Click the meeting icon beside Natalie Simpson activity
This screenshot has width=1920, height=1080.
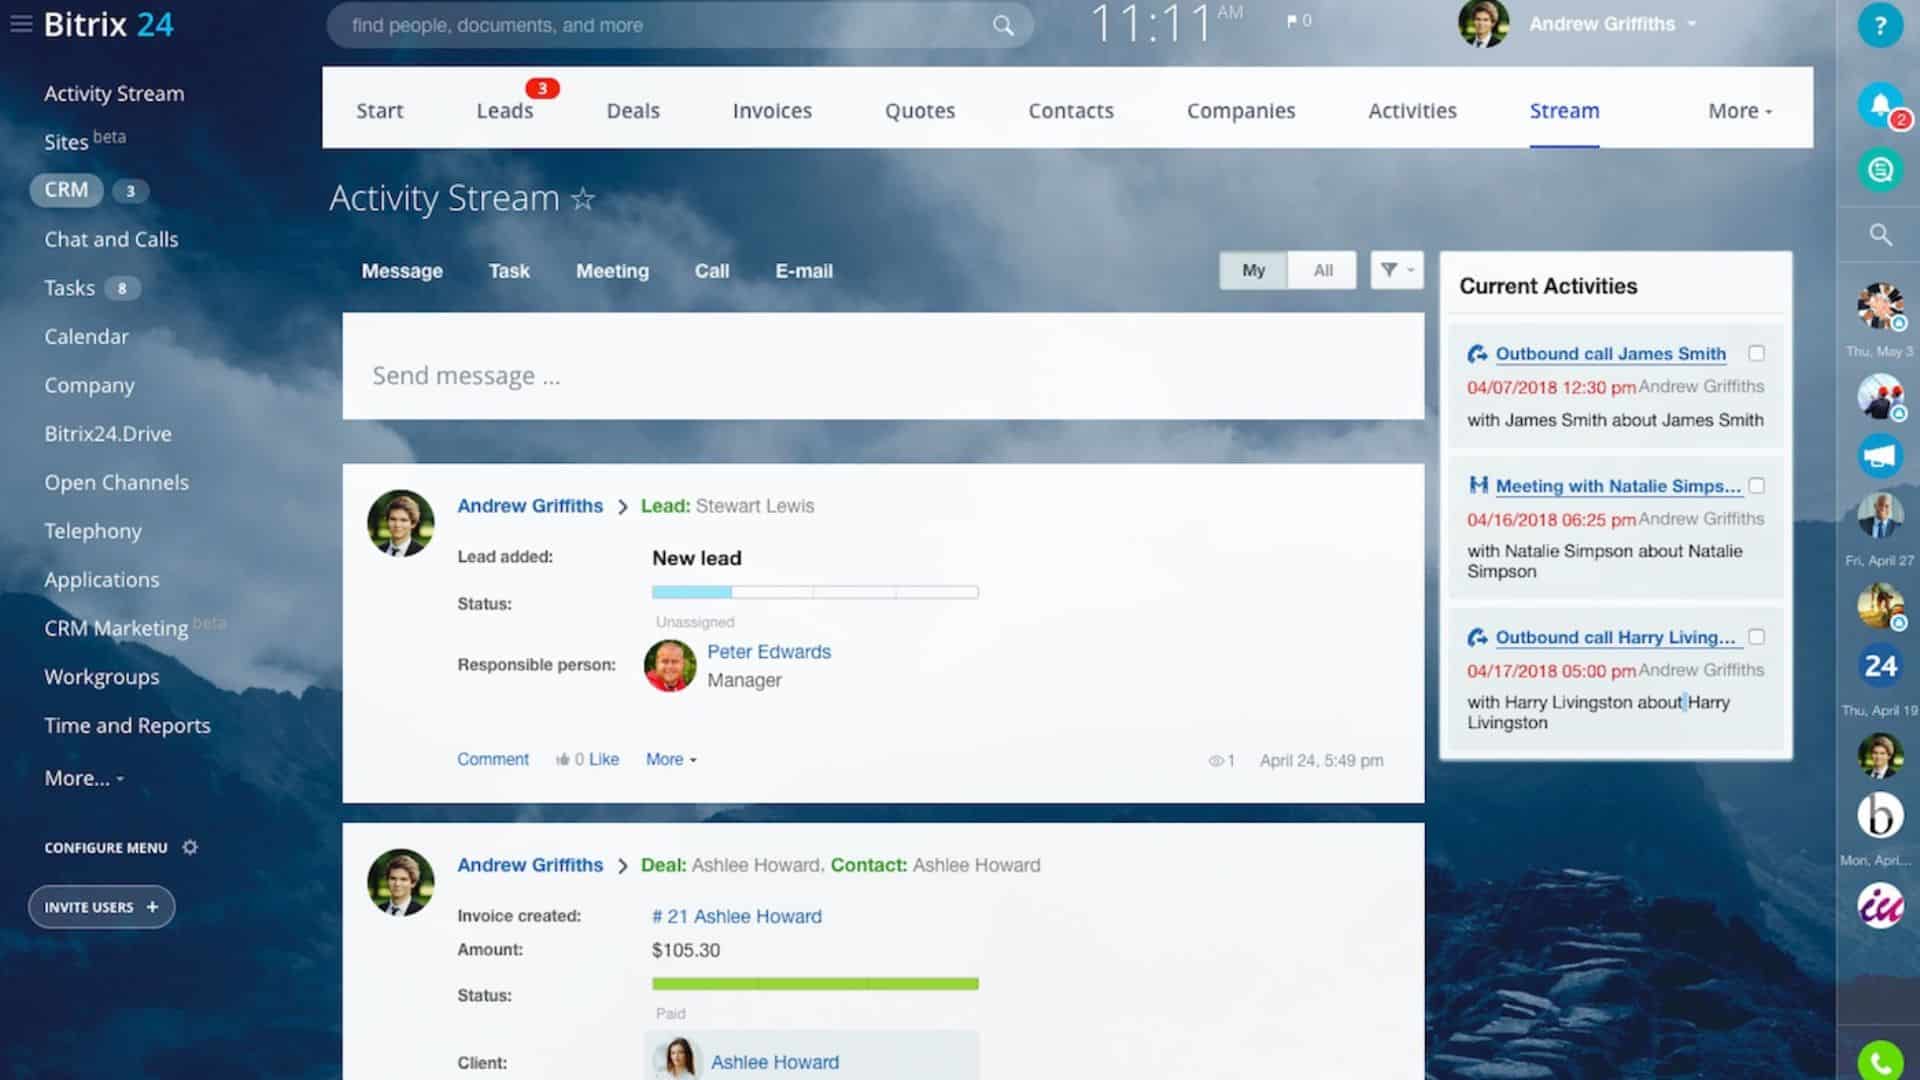point(1478,486)
